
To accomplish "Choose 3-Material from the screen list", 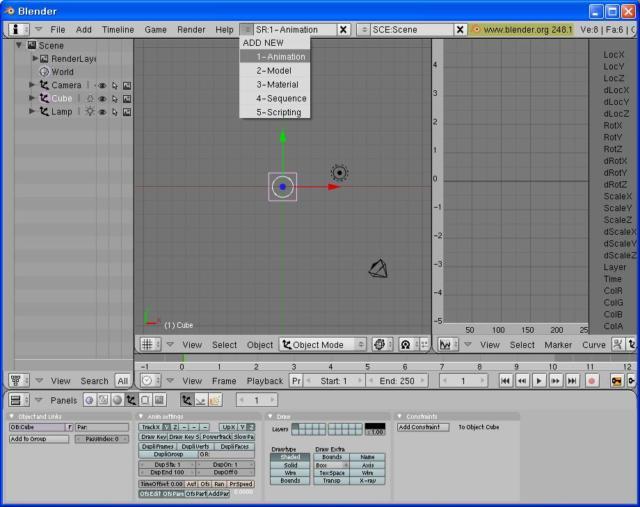I will point(274,84).
